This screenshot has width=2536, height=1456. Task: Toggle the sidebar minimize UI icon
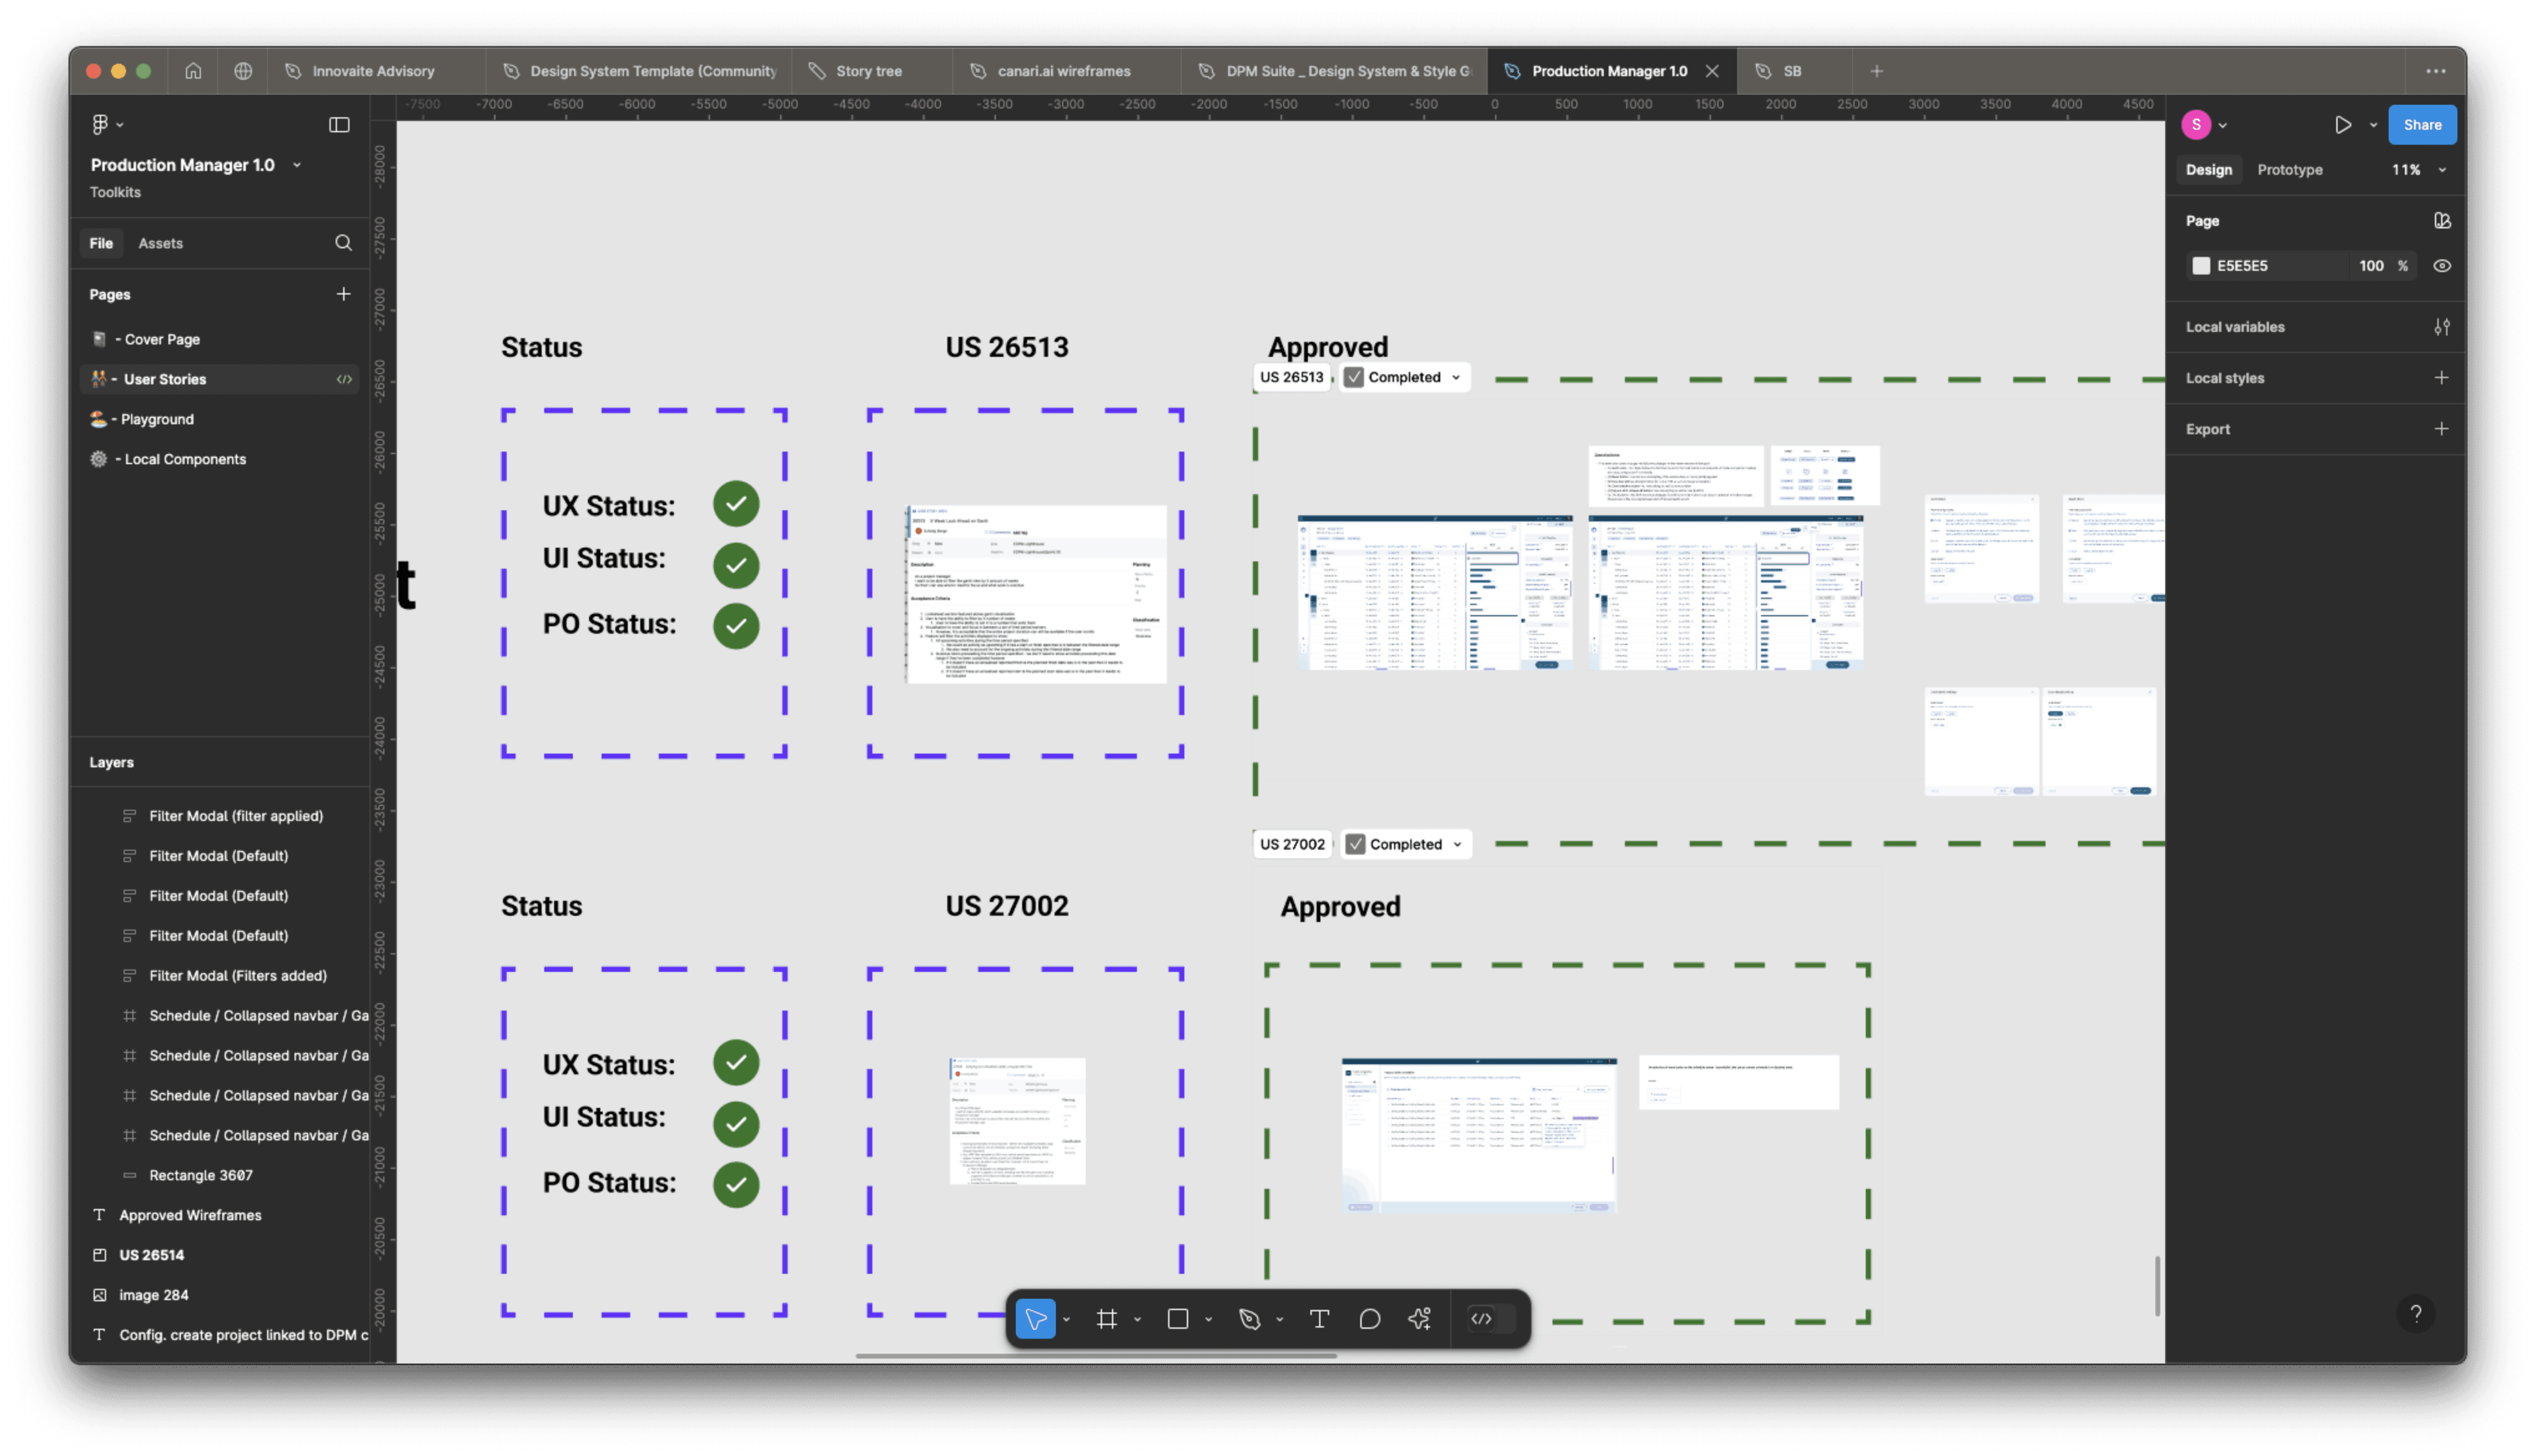click(x=339, y=124)
